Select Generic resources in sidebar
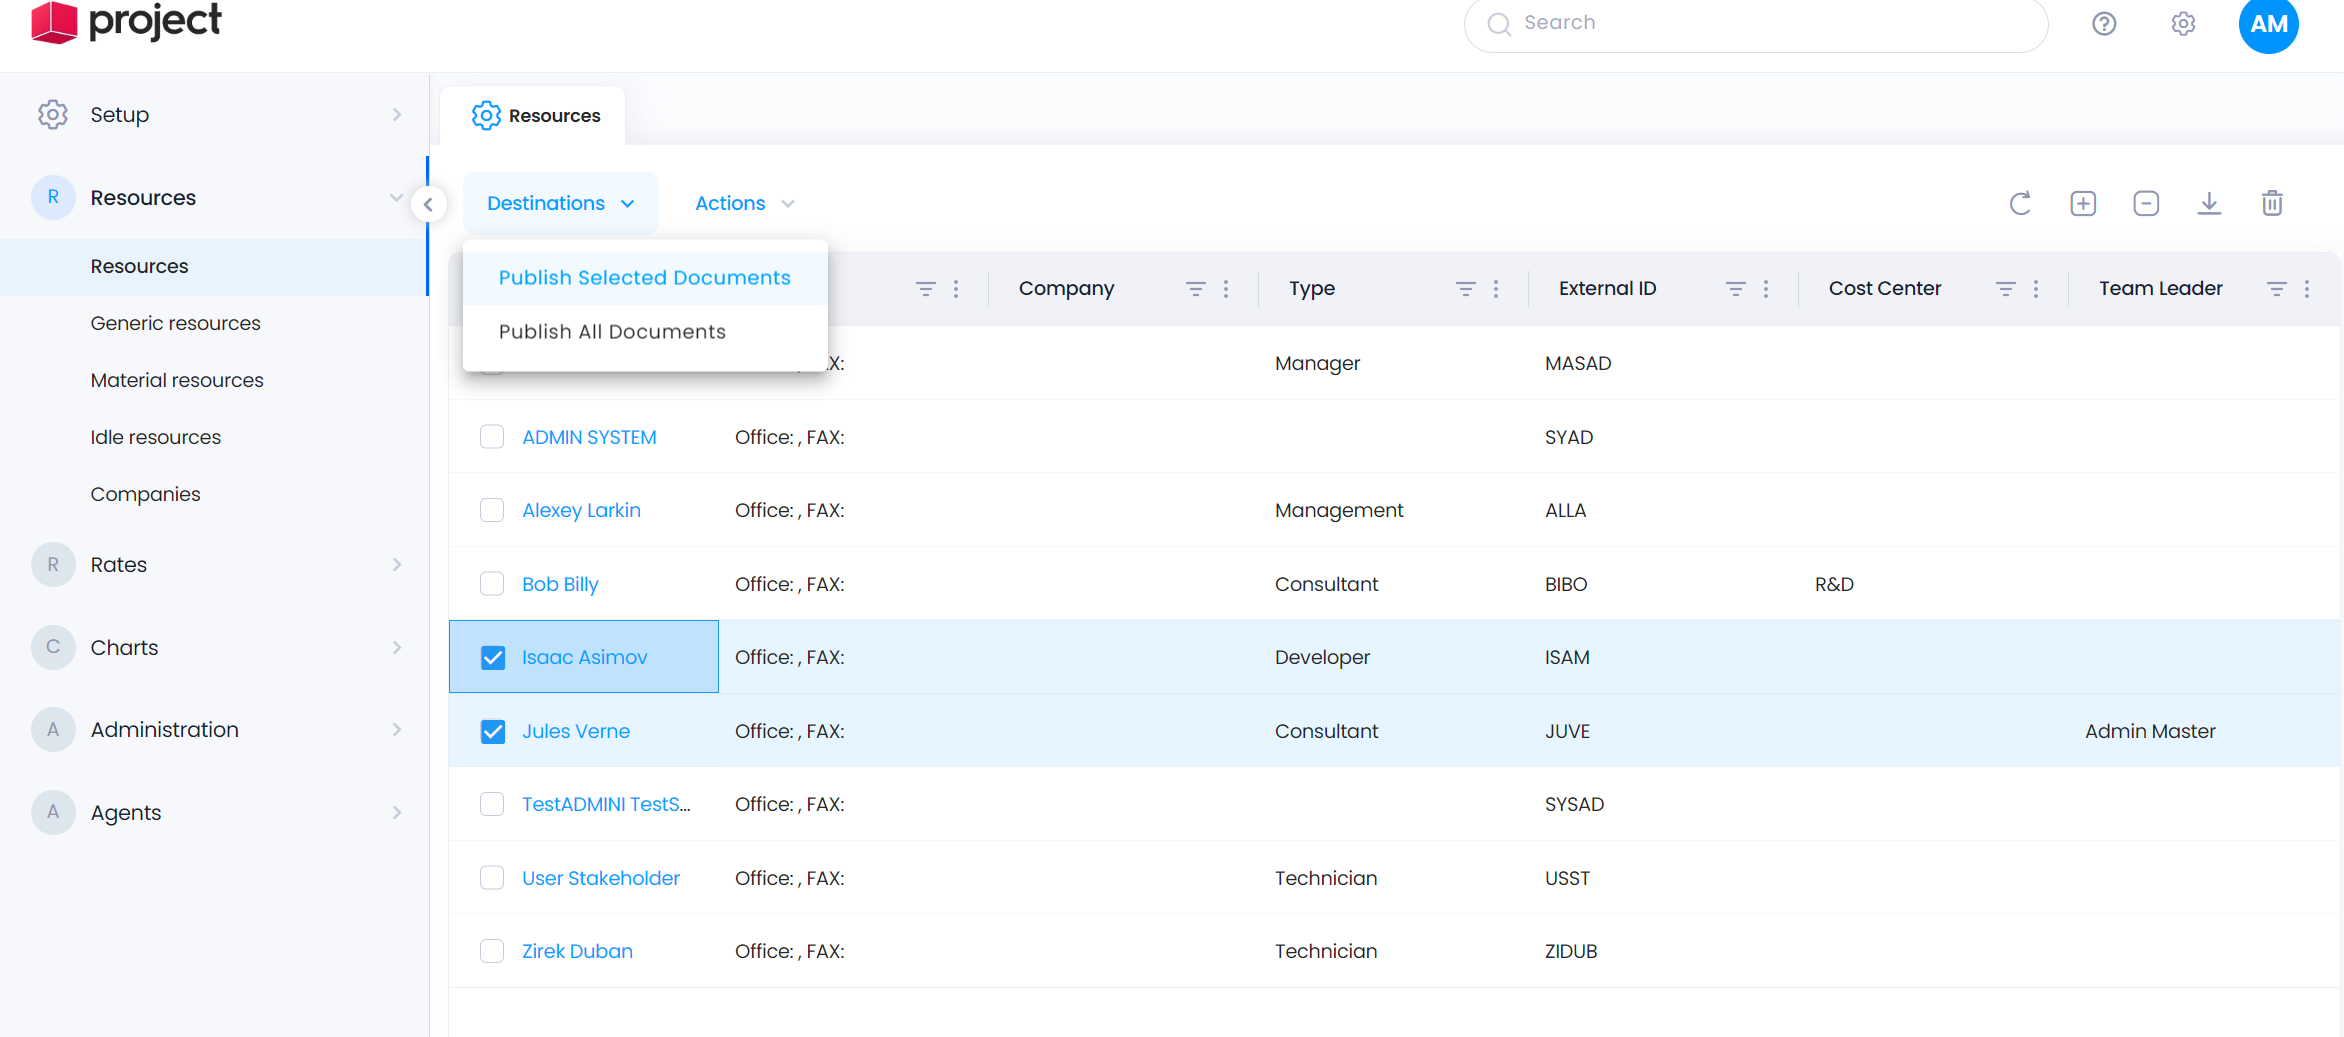 pyautogui.click(x=175, y=324)
